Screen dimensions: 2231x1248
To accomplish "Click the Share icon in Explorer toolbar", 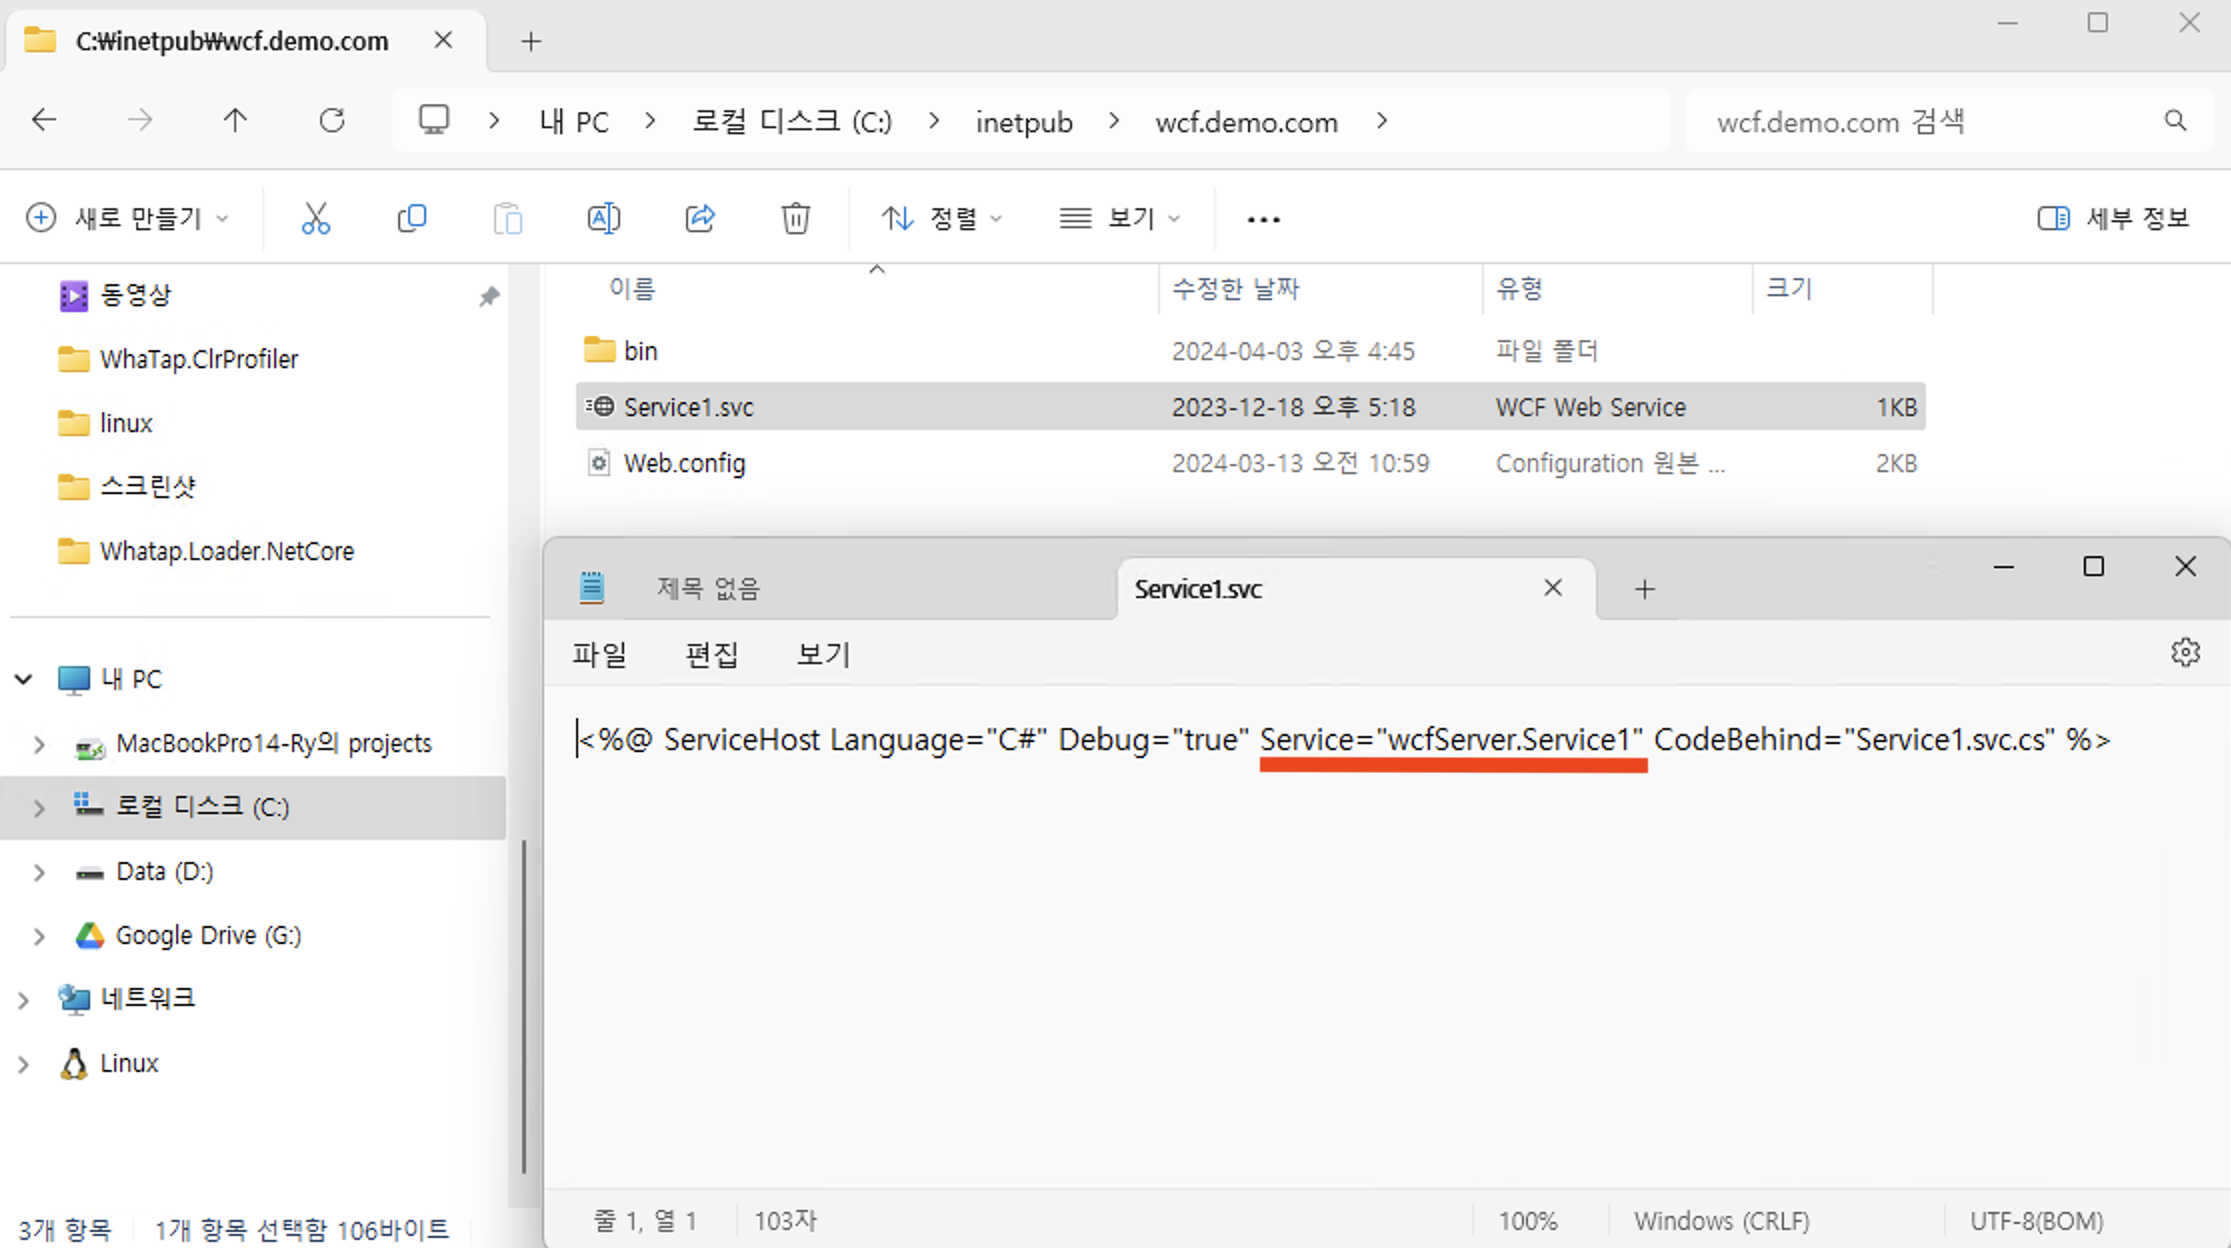I will (x=700, y=218).
